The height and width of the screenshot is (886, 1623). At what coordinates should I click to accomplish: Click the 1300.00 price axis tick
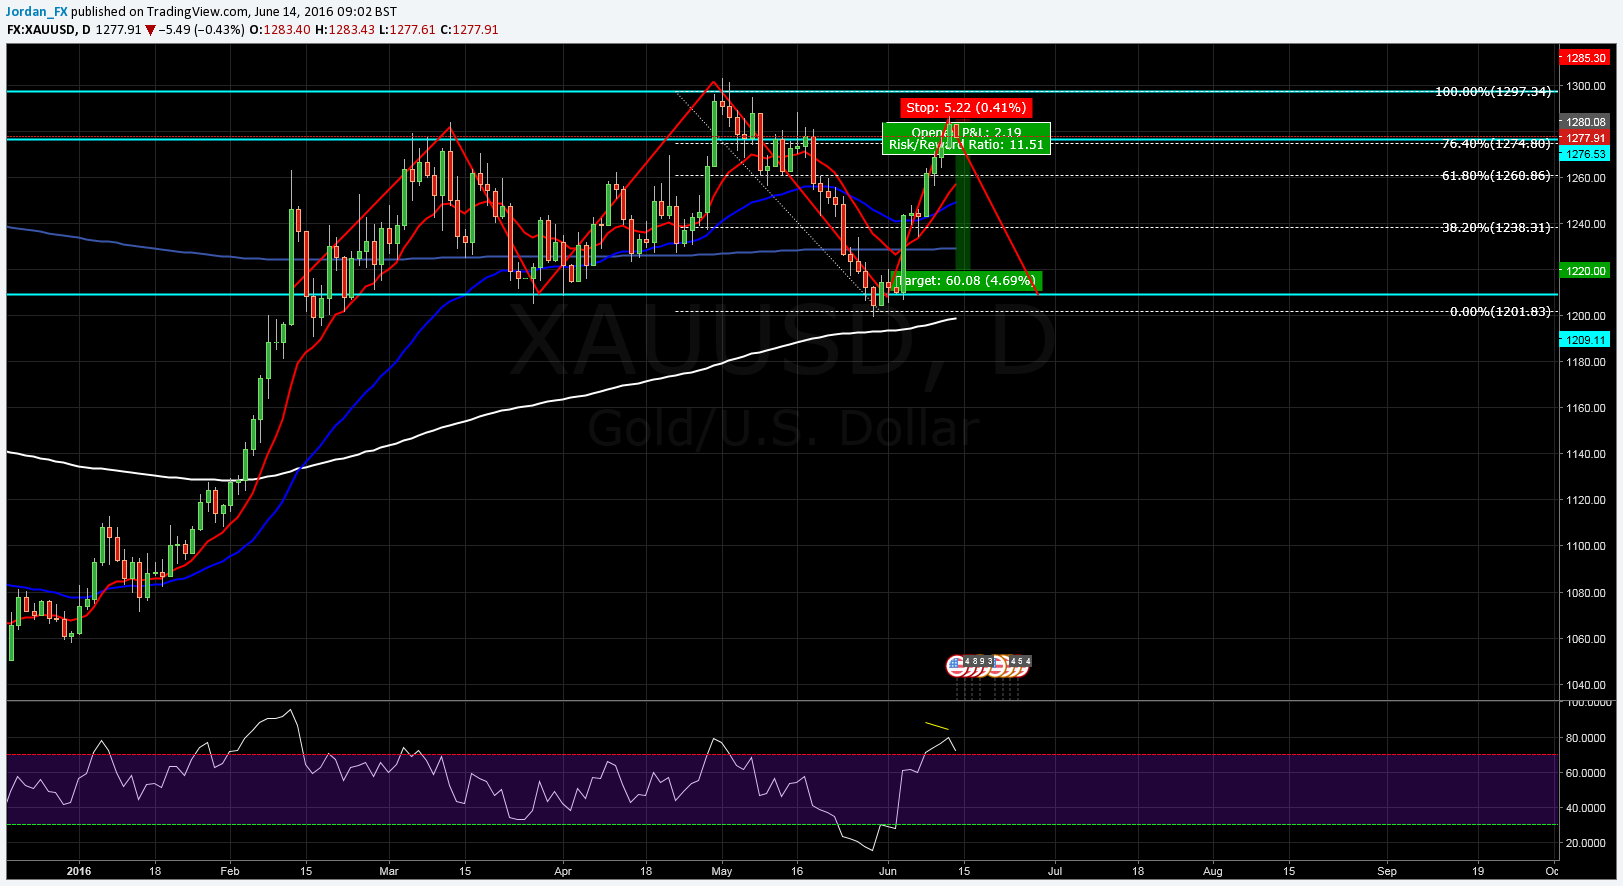pyautogui.click(x=1586, y=86)
